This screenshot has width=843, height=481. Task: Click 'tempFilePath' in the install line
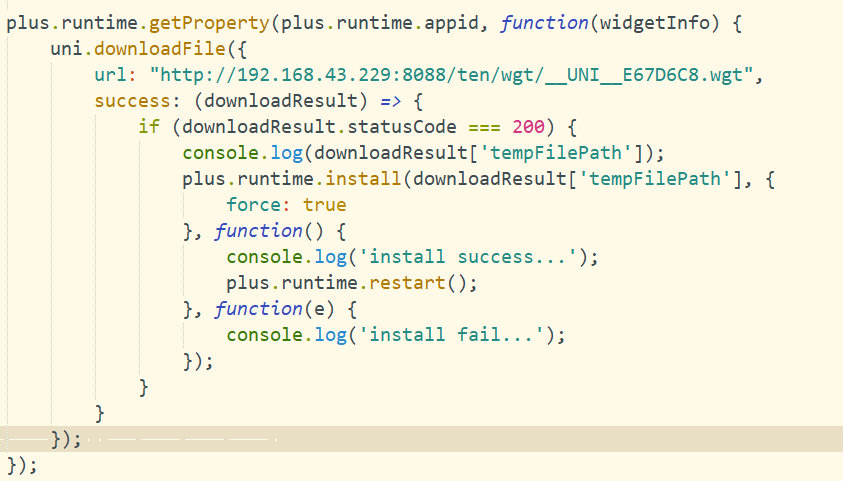click(655, 179)
